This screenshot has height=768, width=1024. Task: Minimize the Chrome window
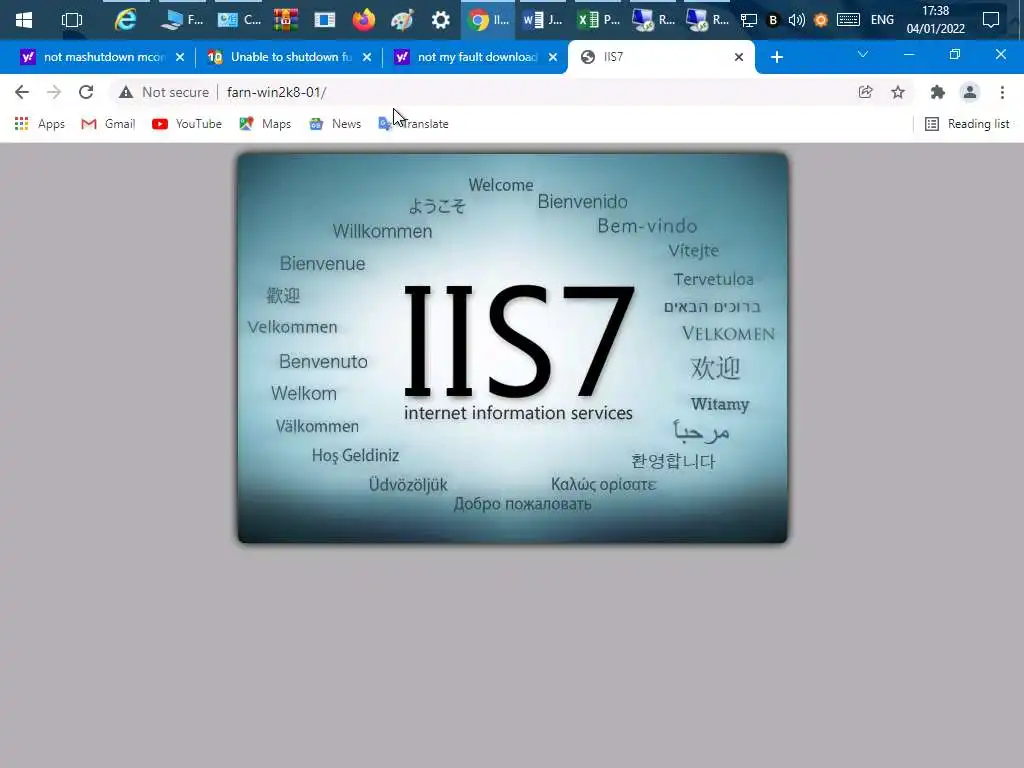point(908,54)
